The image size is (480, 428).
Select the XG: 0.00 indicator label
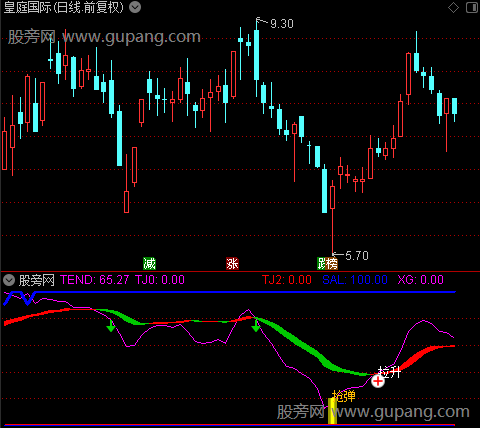(421, 280)
